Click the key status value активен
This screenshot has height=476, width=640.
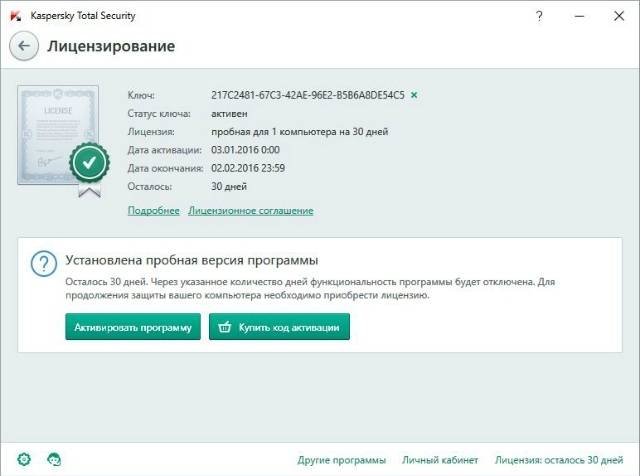click(x=229, y=113)
